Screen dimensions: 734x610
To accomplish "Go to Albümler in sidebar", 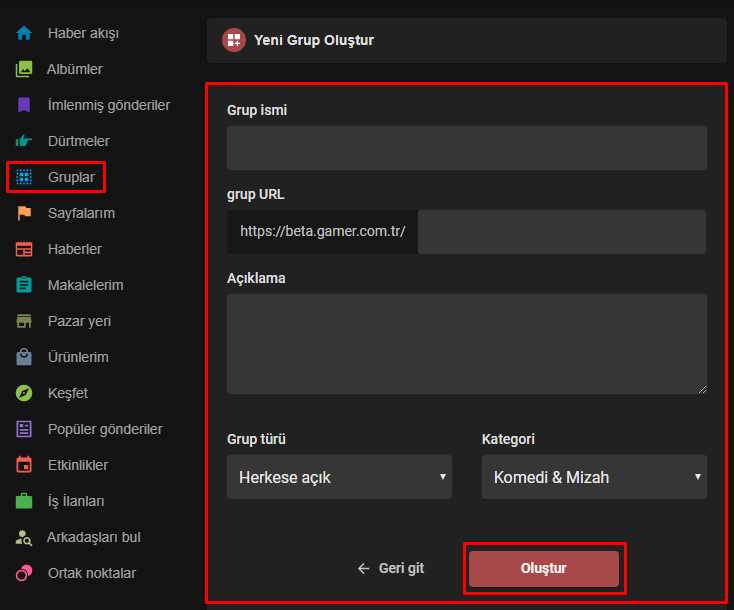I will click(74, 69).
